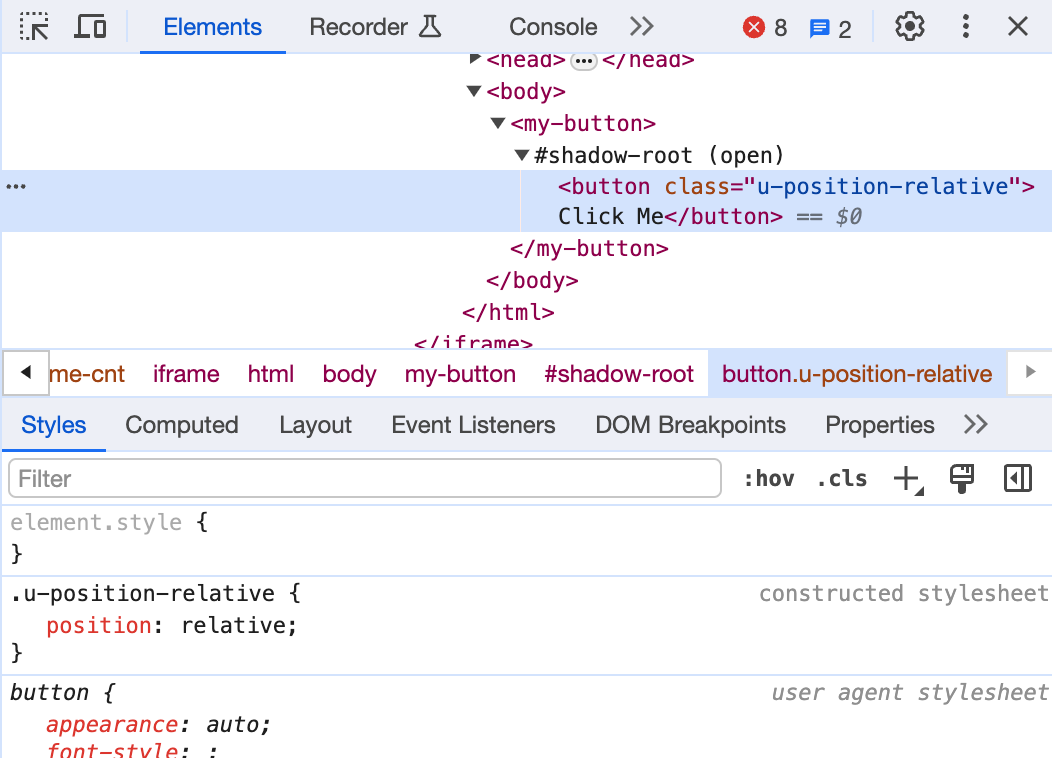Viewport: 1052px width, 758px height.
Task: Add a new style rule with the plus icon
Action: click(905, 478)
